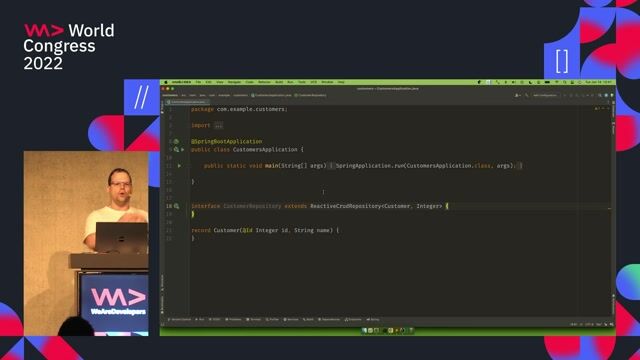Open the View menu

point(220,82)
